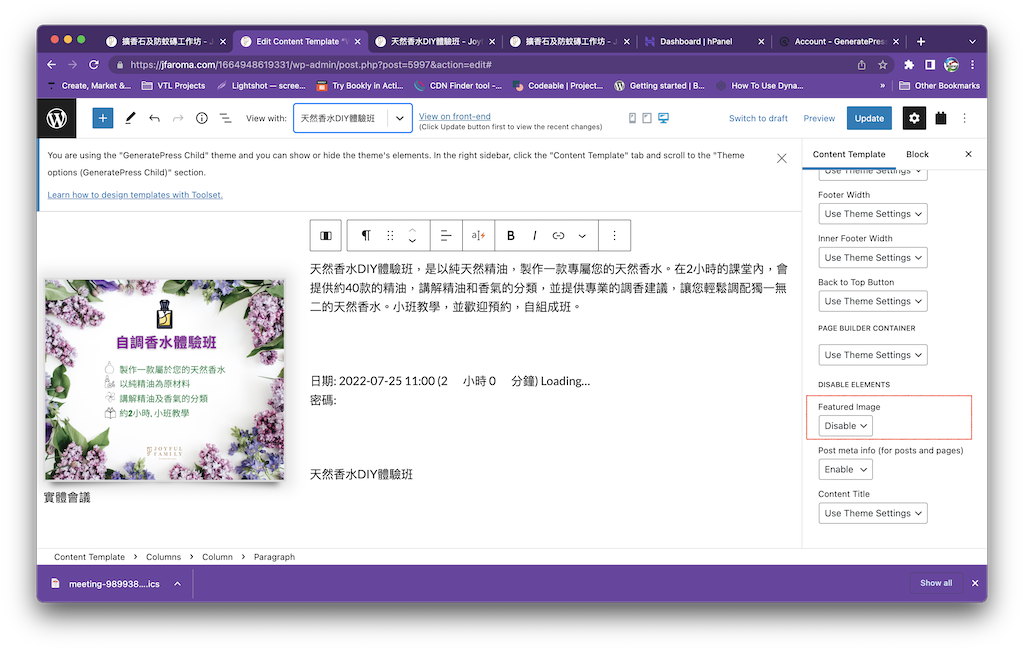Click the blue block inserter plus button
Viewport: 1024px width, 651px height.
coord(103,118)
